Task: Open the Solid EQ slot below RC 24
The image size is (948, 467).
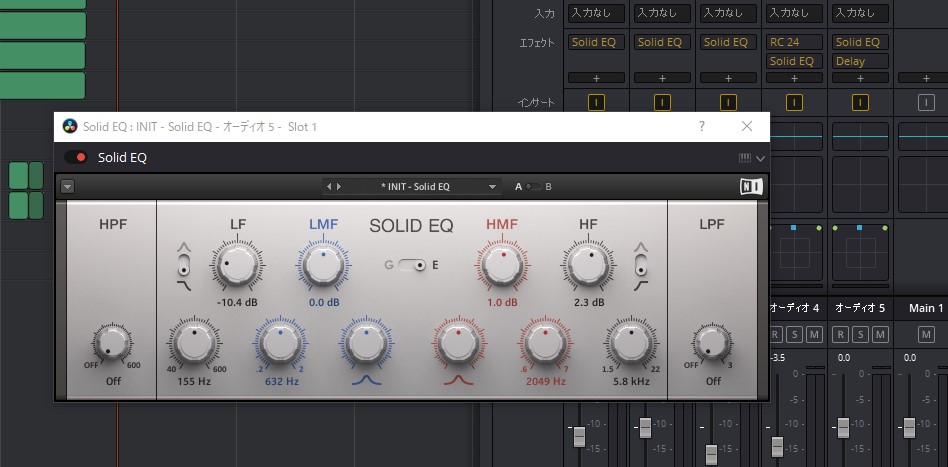Action: (794, 61)
